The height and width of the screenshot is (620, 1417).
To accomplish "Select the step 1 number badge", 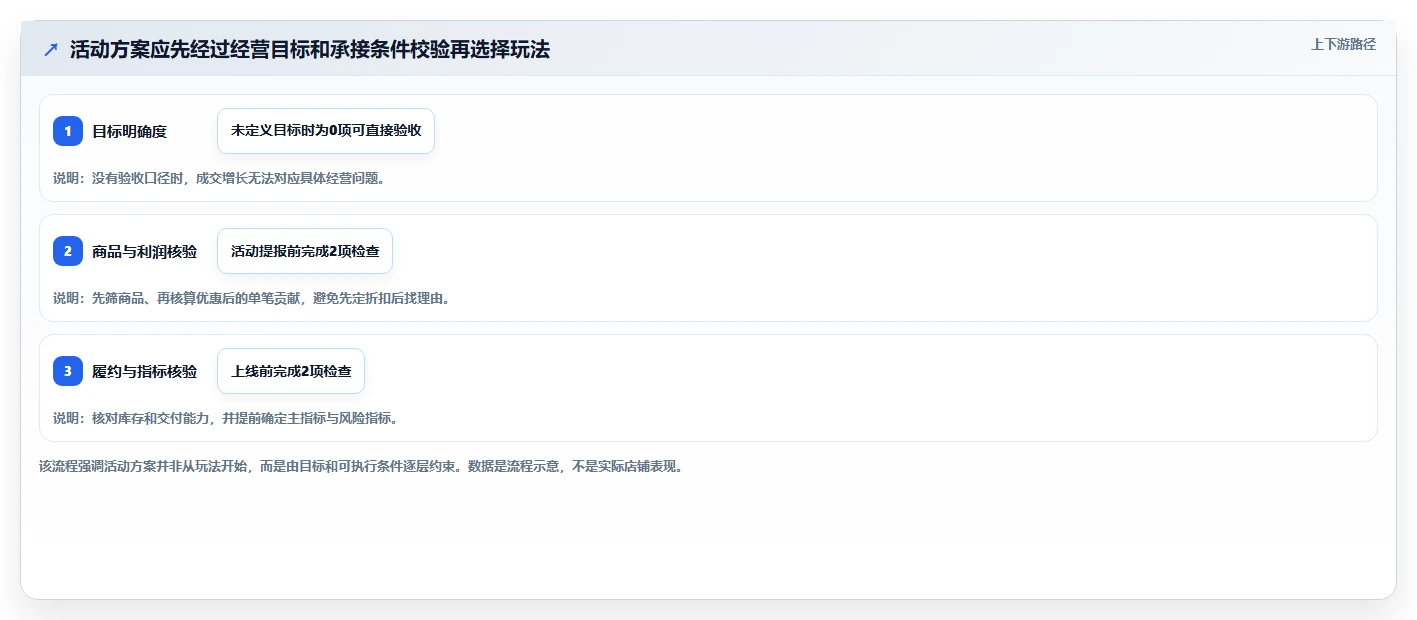I will coord(68,131).
